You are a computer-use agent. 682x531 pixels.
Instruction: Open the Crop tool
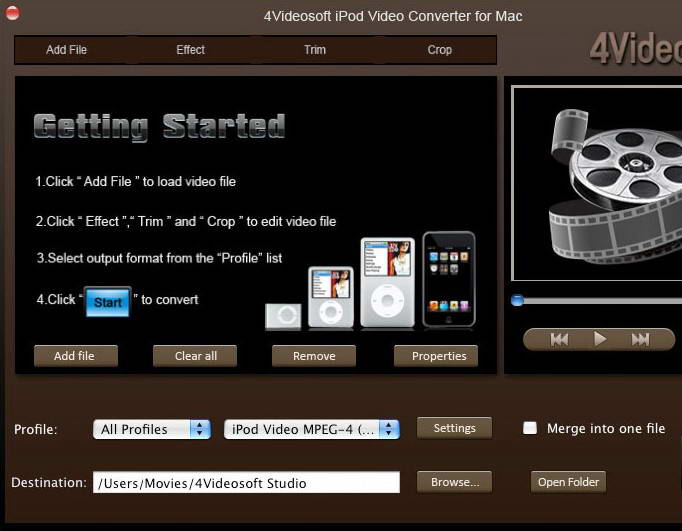[x=439, y=50]
